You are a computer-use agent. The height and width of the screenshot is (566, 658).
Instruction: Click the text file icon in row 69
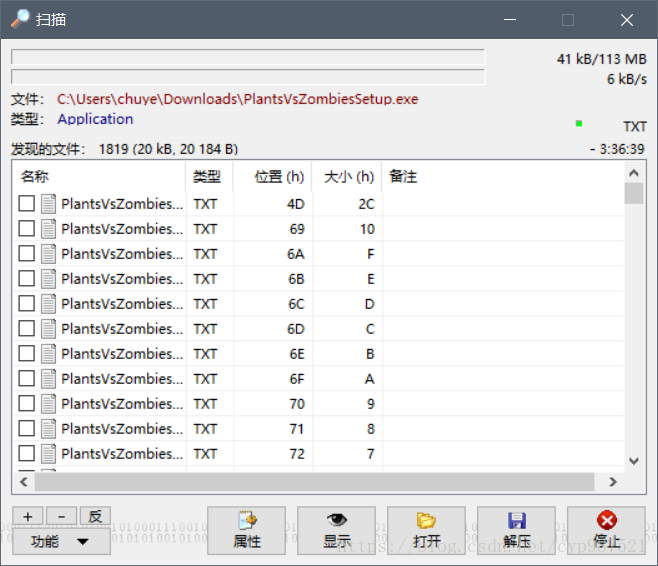pos(48,229)
